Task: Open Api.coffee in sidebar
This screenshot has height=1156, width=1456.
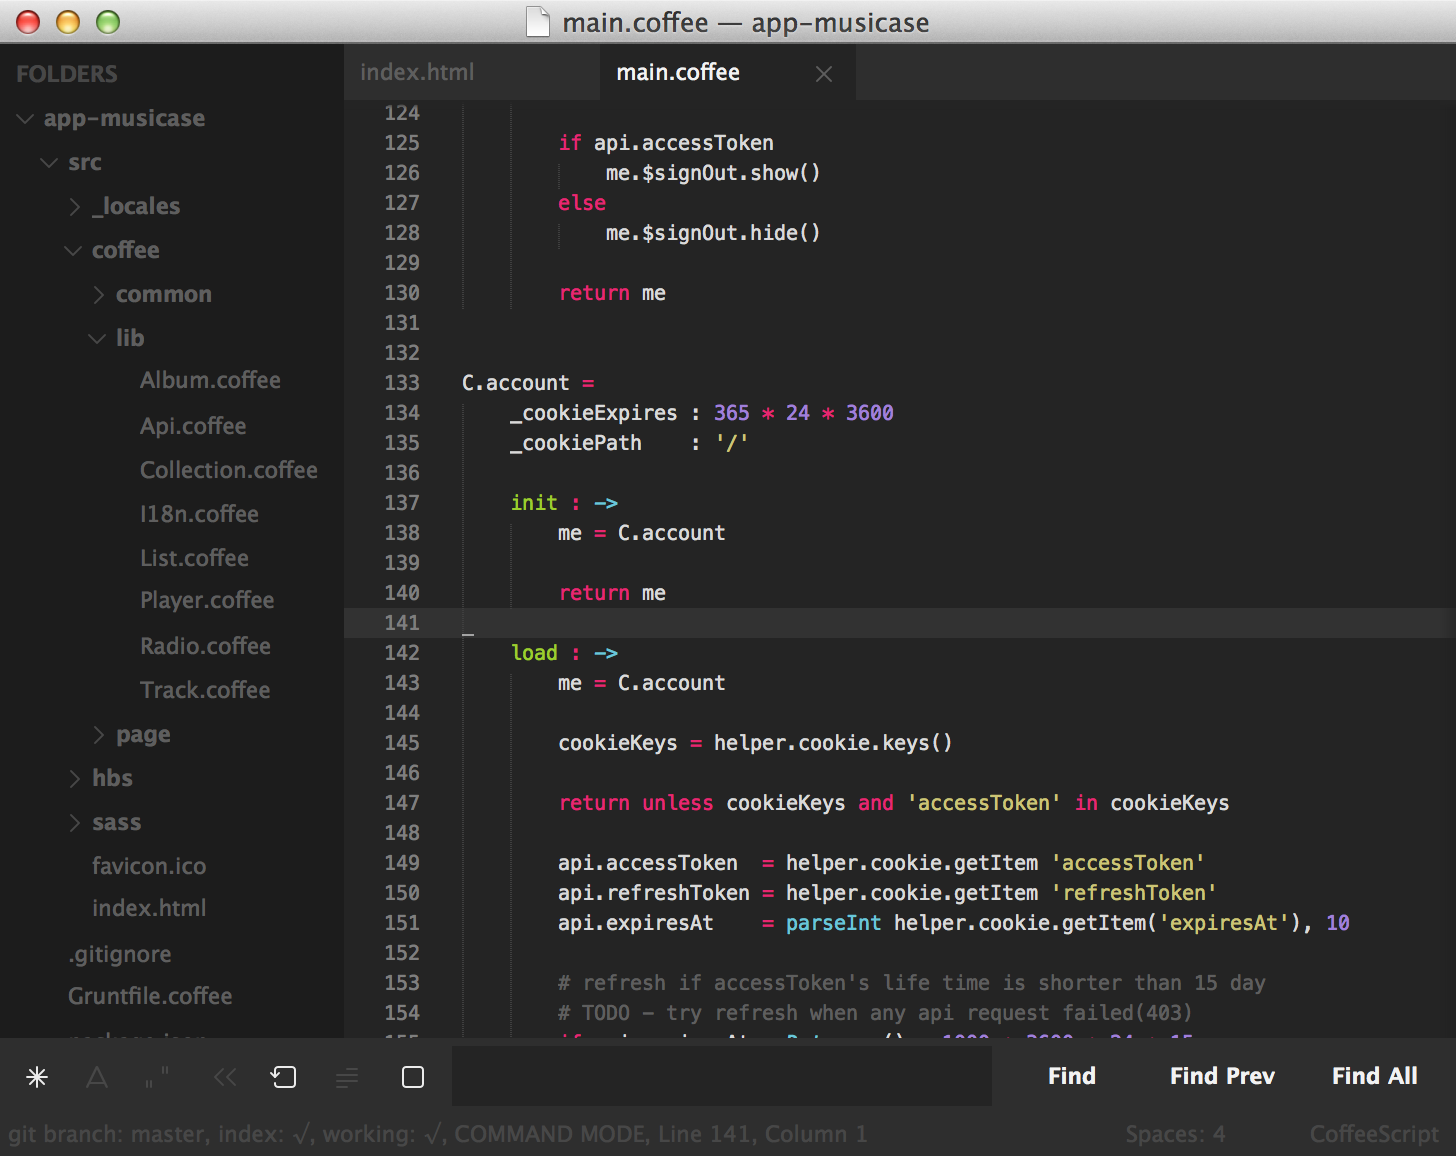Action: pos(193,426)
